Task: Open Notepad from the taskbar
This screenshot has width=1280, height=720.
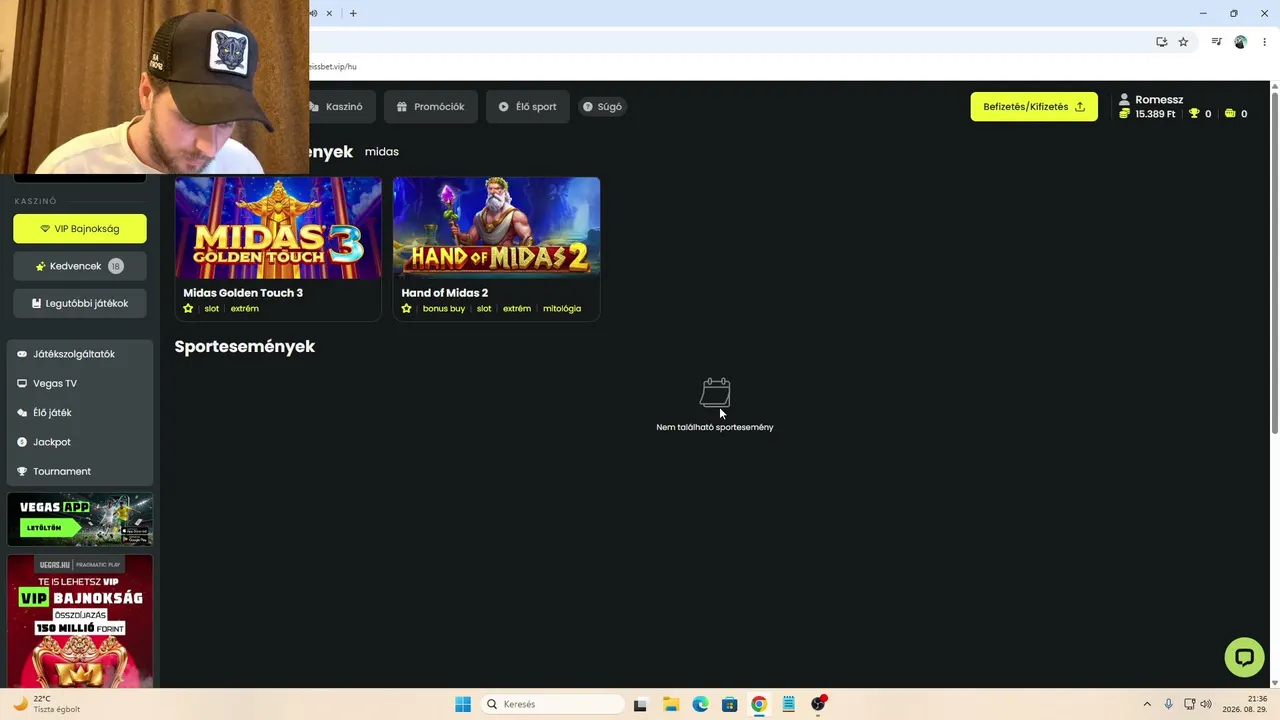Action: click(x=789, y=704)
